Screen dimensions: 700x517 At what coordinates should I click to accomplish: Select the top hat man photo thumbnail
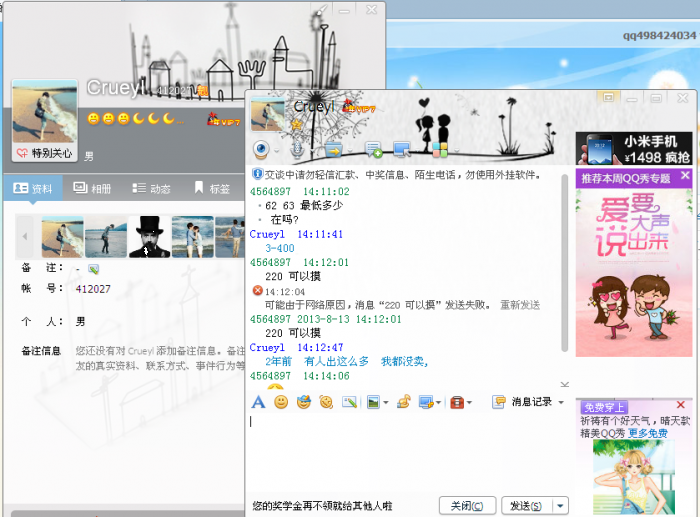[150, 237]
